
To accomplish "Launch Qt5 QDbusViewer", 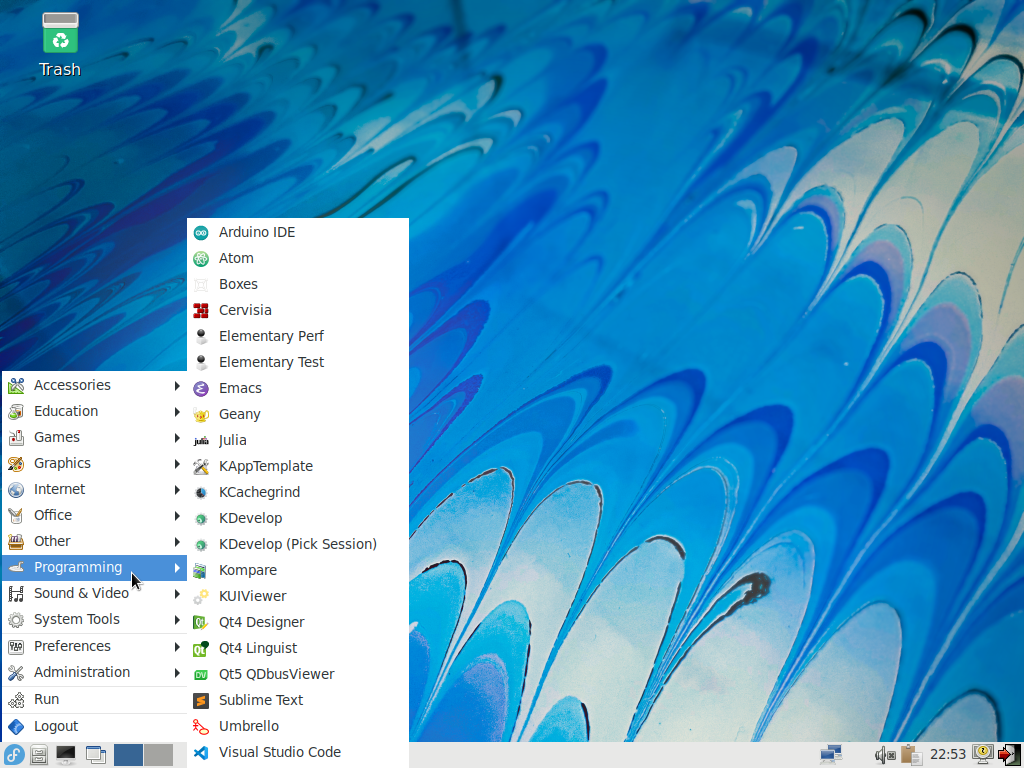I will point(298,674).
